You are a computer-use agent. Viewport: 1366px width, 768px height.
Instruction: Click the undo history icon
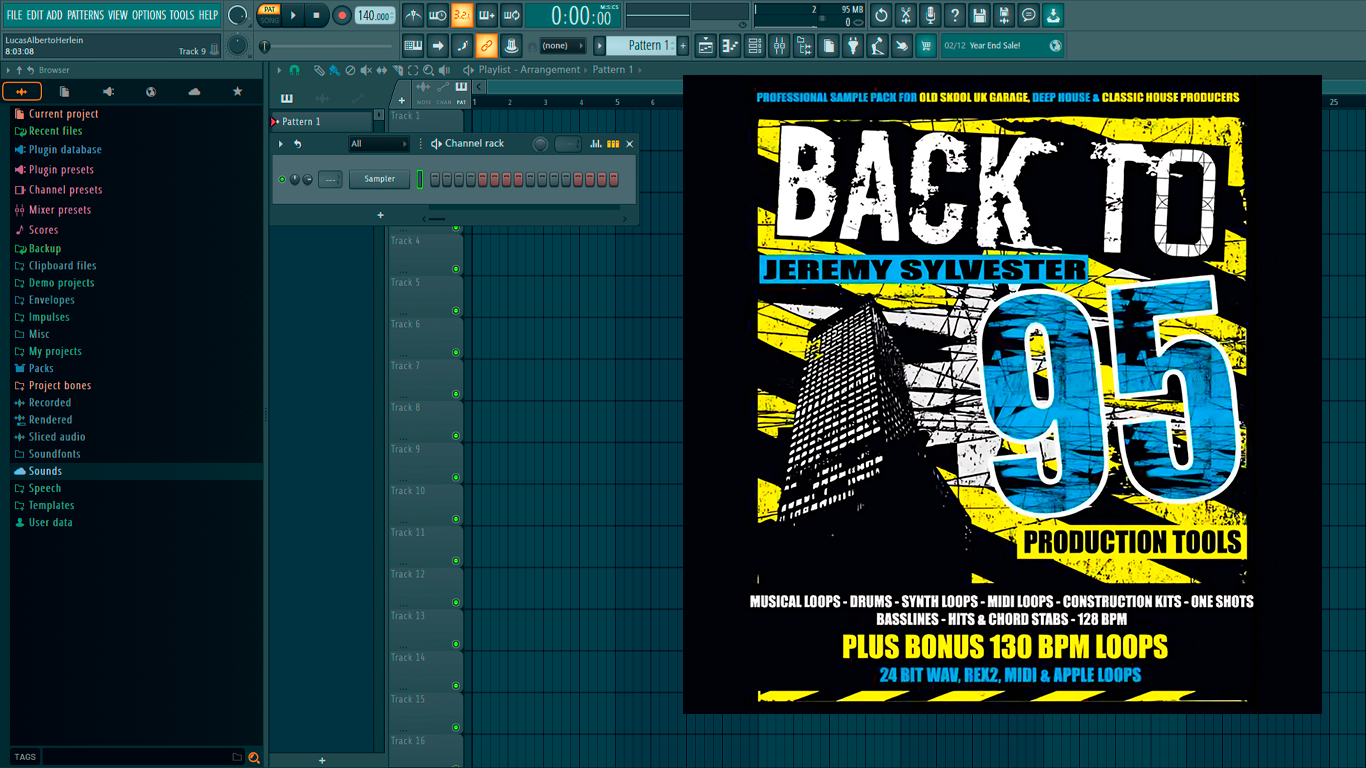pyautogui.click(x=881, y=15)
